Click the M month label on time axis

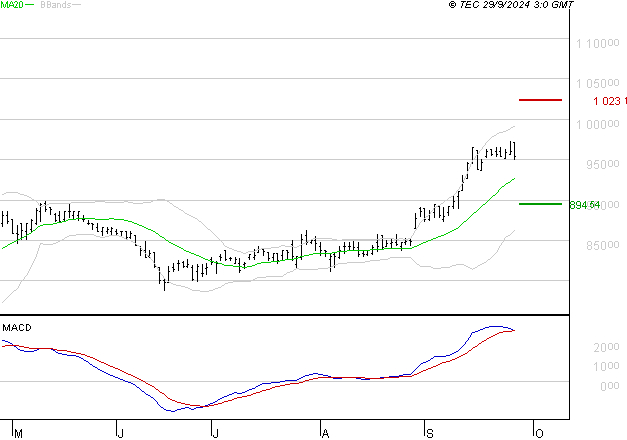click(x=18, y=434)
